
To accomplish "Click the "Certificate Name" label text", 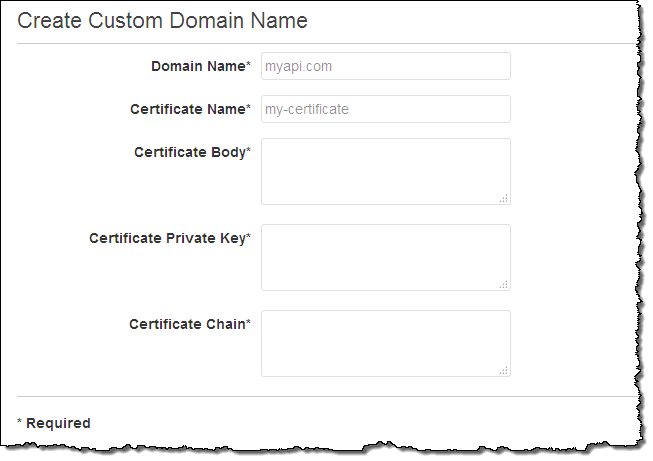I will coord(187,109).
